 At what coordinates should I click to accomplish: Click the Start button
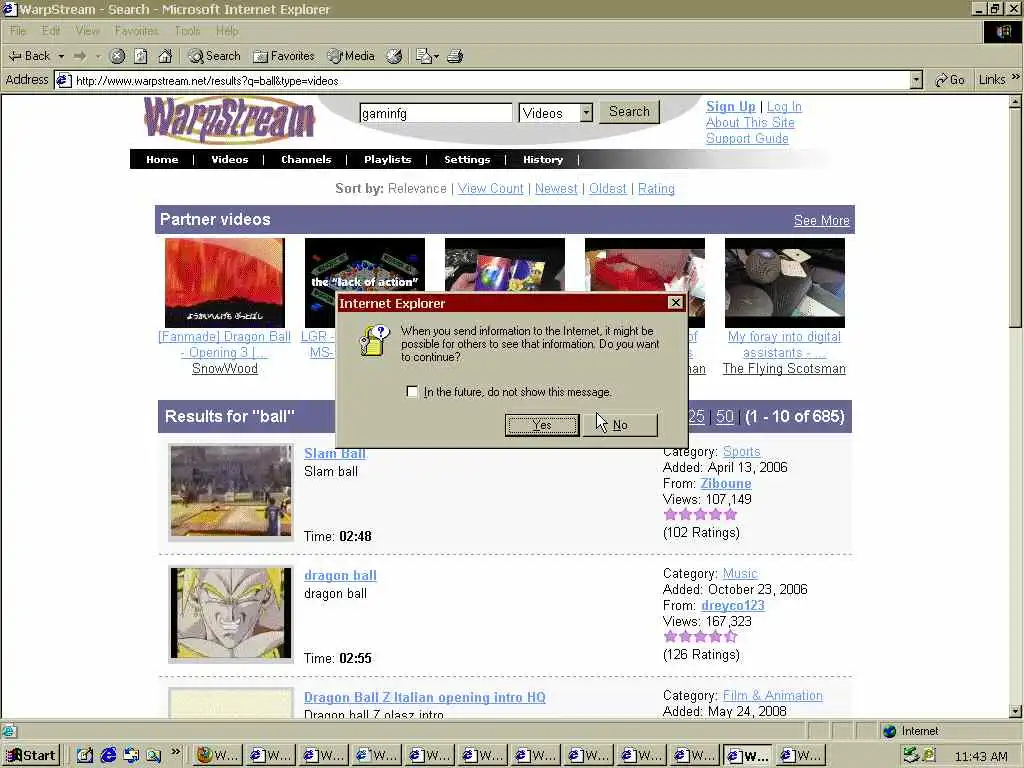(31, 755)
